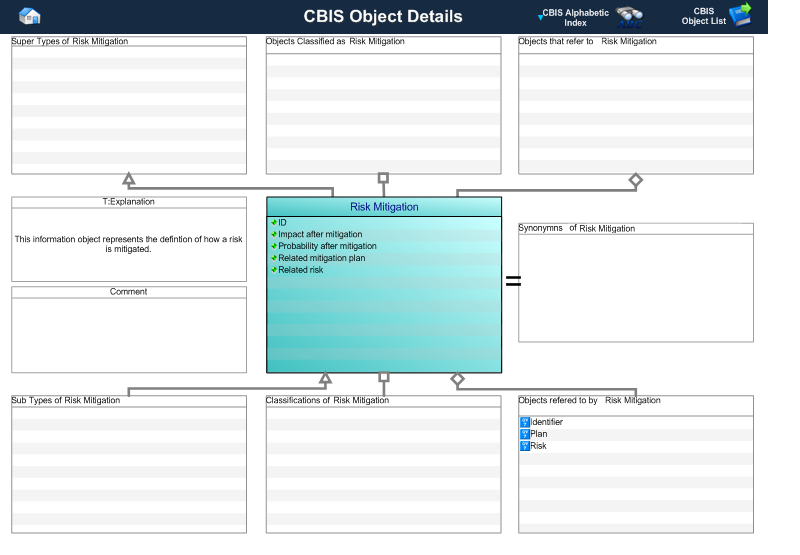Click the square connector below the Risk Mitigation box
This screenshot has height=555, width=800.
tap(384, 377)
